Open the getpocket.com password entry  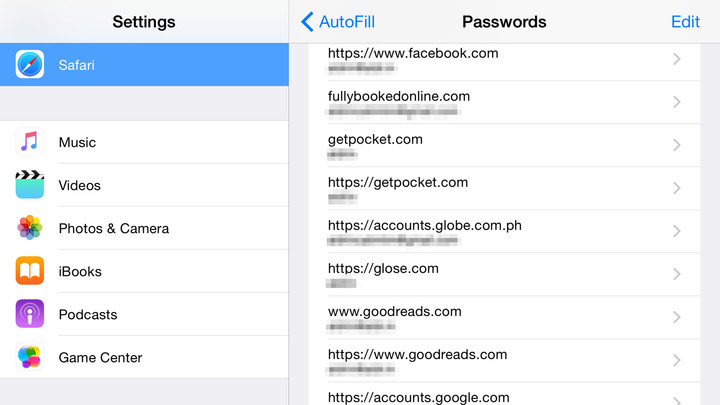point(504,145)
